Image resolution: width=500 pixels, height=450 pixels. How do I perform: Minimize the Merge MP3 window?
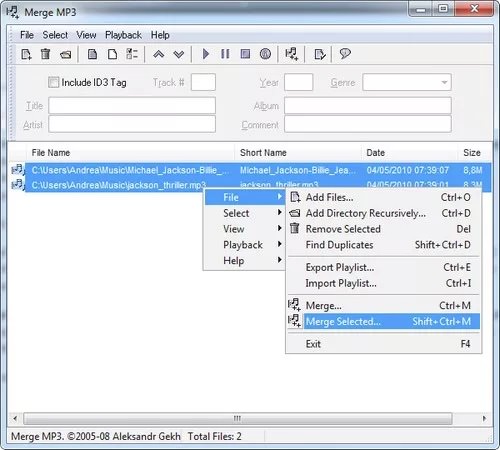(421, 9)
